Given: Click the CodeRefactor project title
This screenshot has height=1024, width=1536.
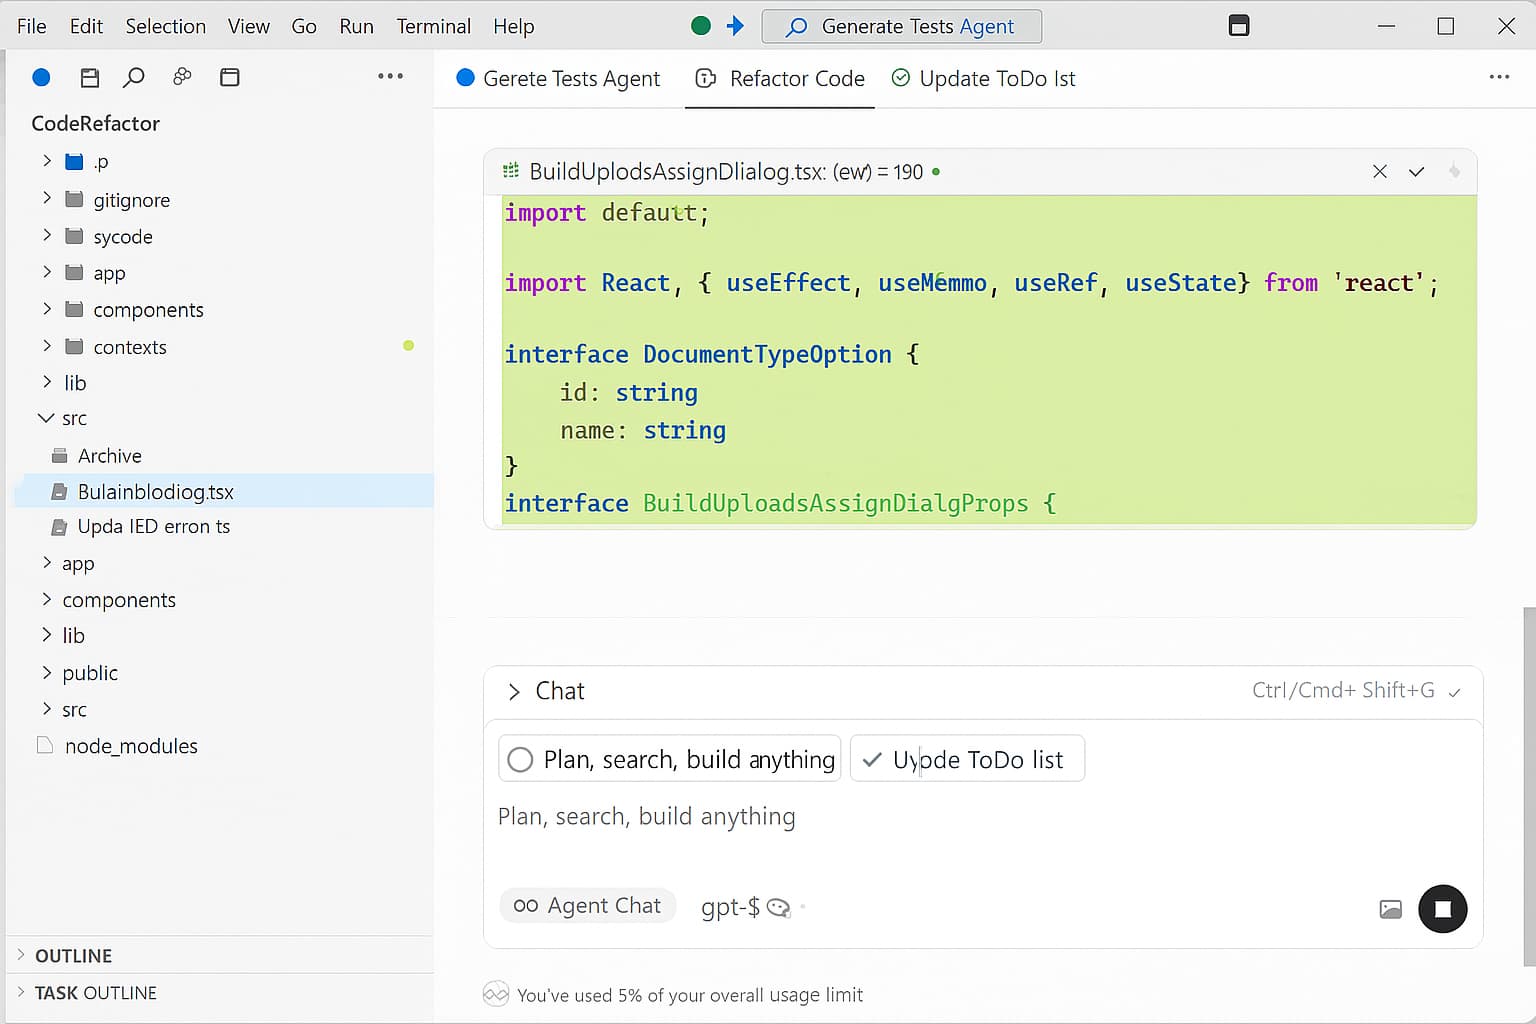Looking at the screenshot, I should point(95,123).
